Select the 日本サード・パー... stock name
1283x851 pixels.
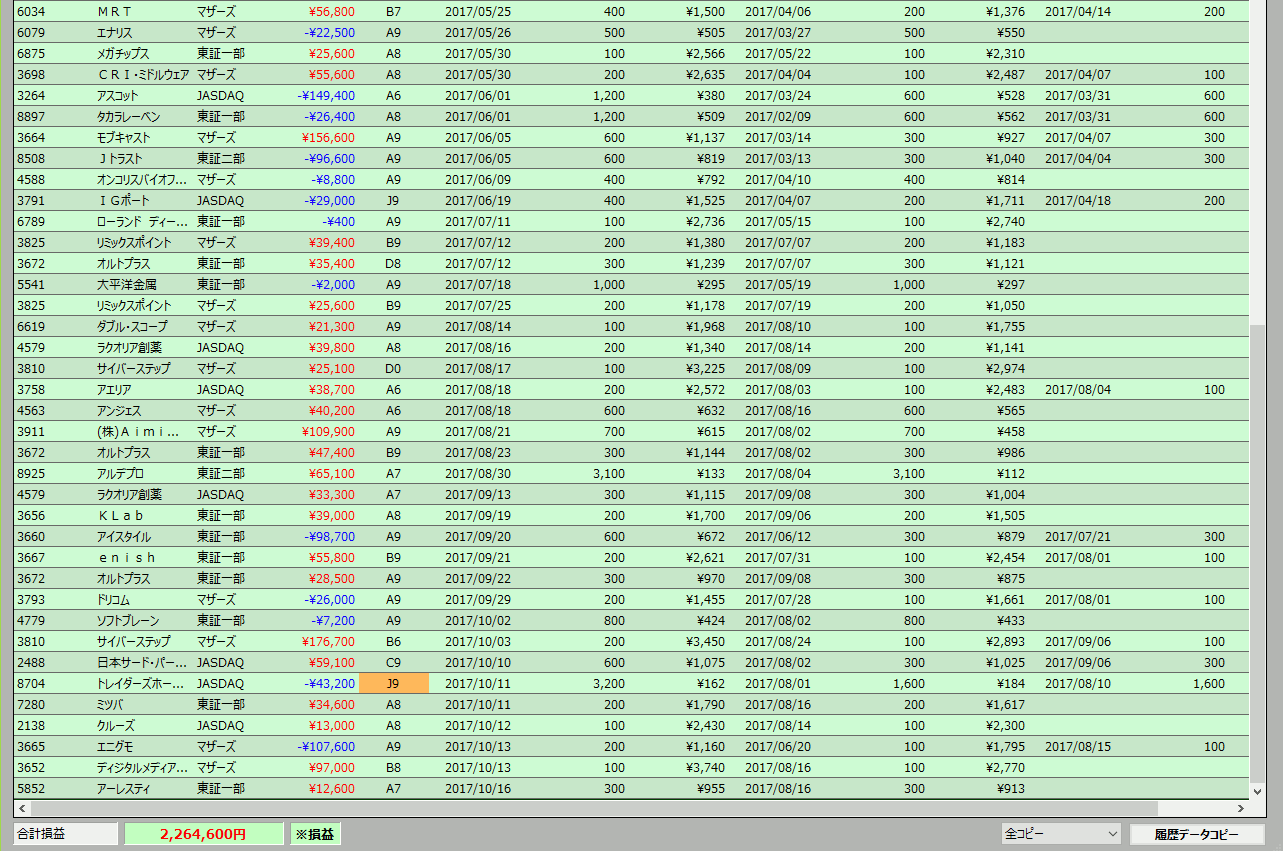click(x=141, y=662)
